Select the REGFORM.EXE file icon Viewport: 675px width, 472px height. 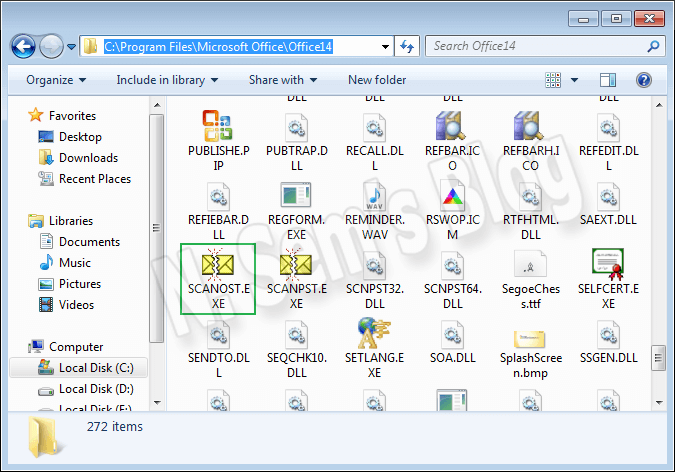296,195
